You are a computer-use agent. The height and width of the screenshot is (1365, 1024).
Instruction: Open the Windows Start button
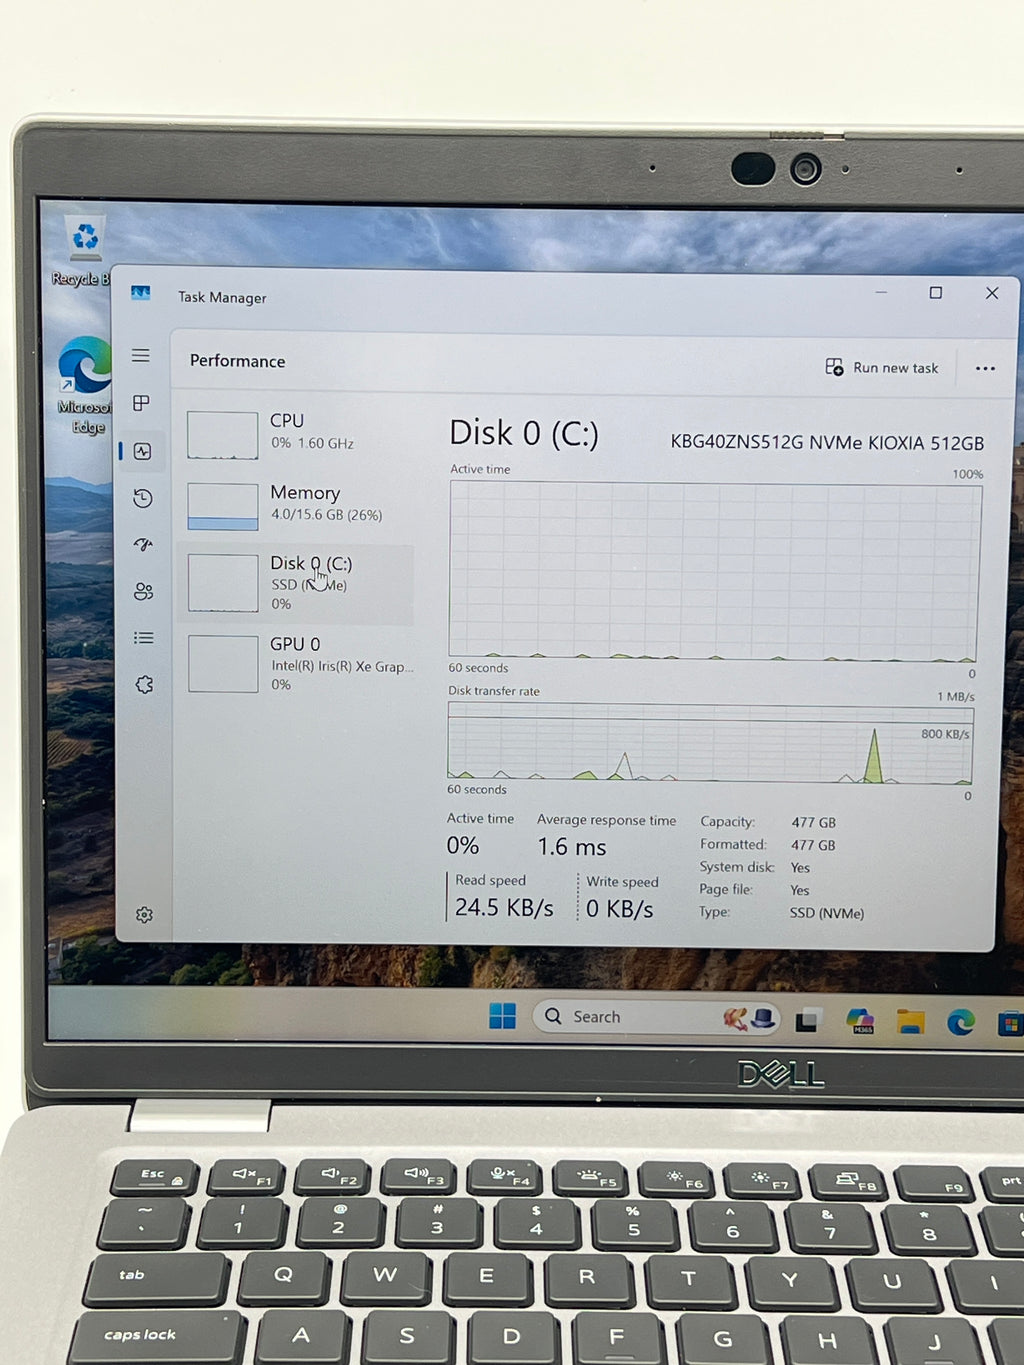(503, 1016)
